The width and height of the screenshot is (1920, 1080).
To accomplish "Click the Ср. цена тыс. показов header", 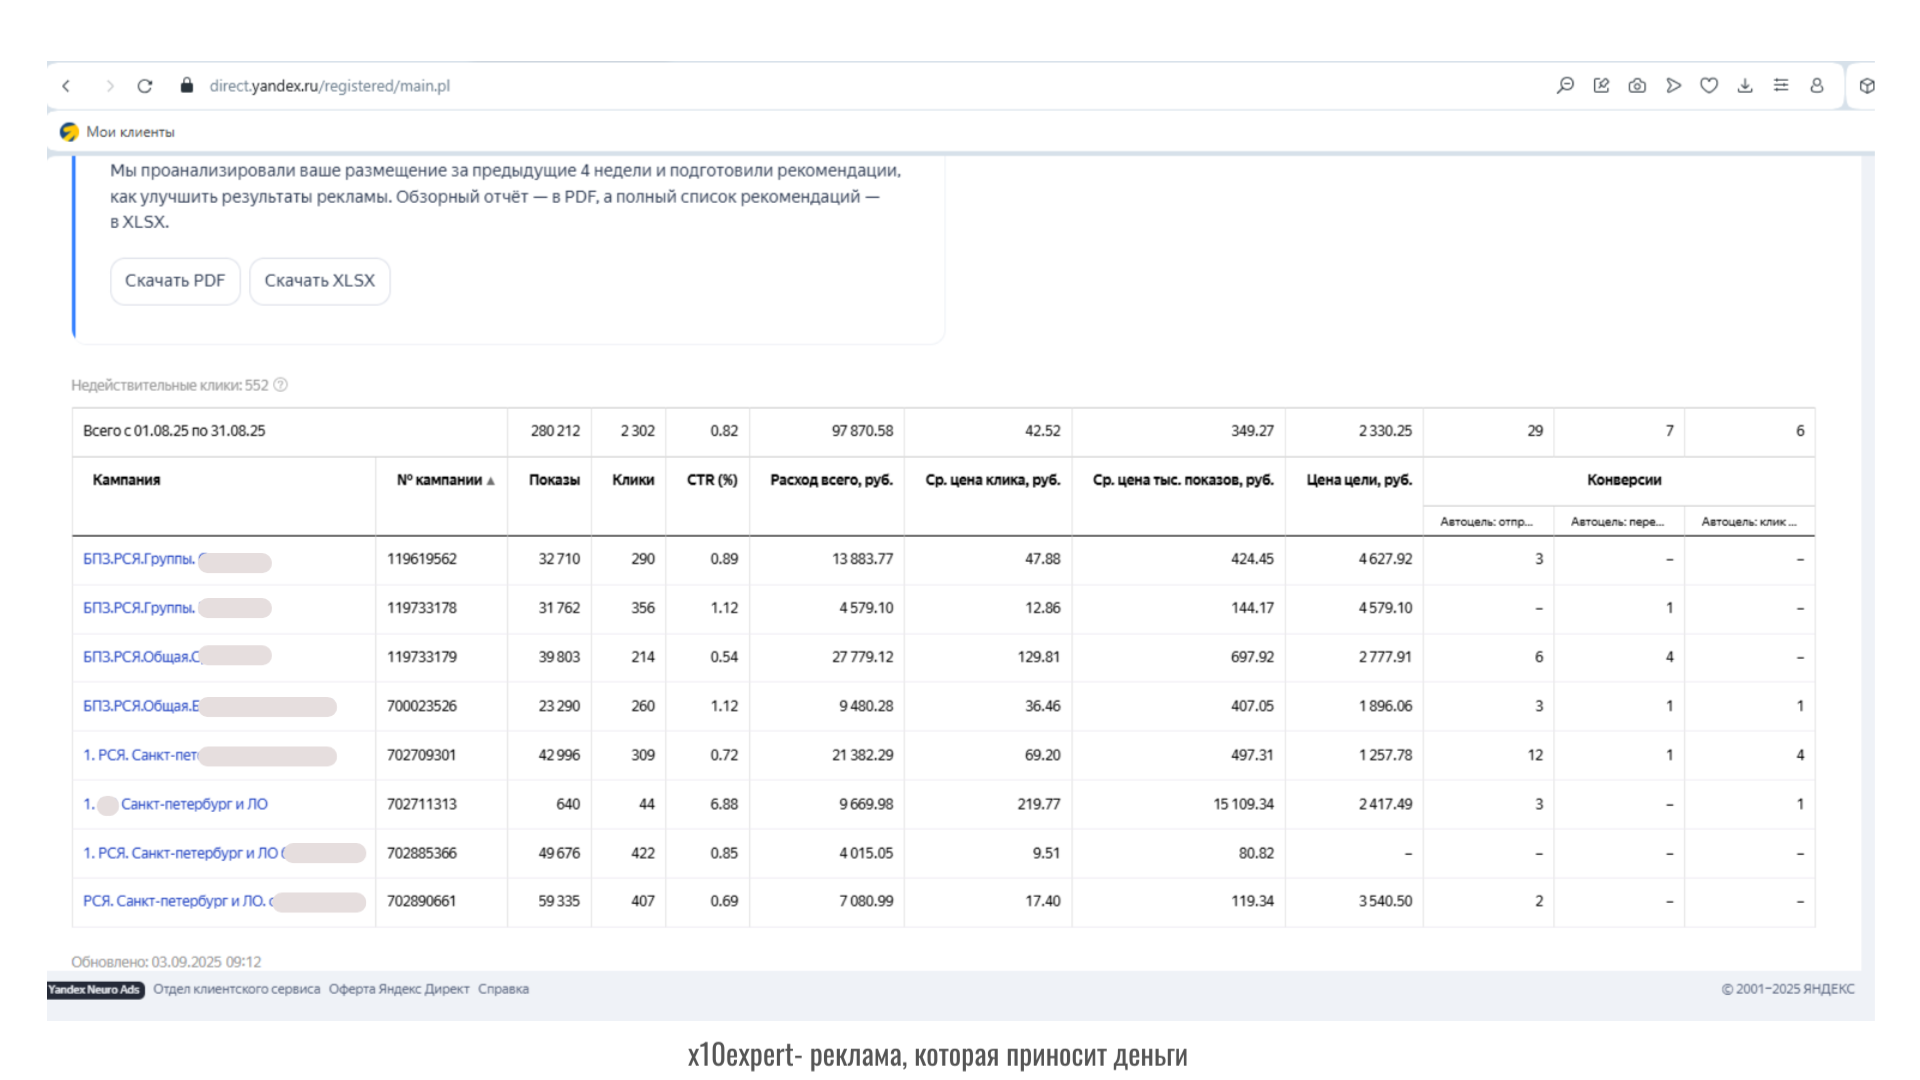I will point(1183,480).
